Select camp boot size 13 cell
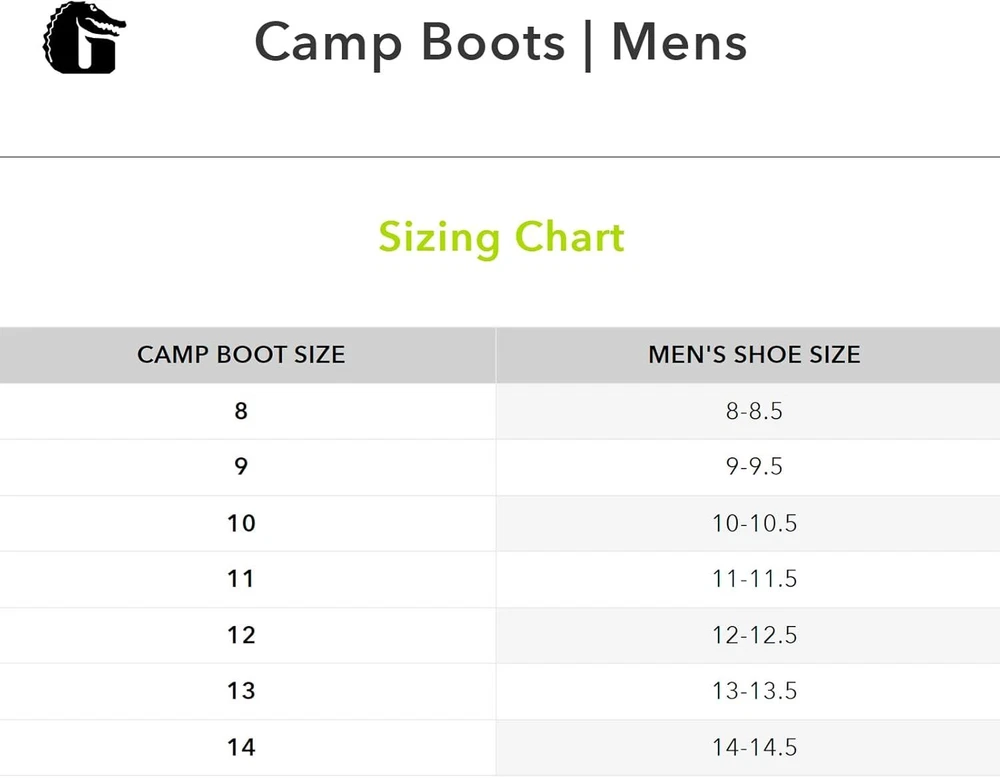Viewport: 1000px width, 778px height. (x=241, y=691)
